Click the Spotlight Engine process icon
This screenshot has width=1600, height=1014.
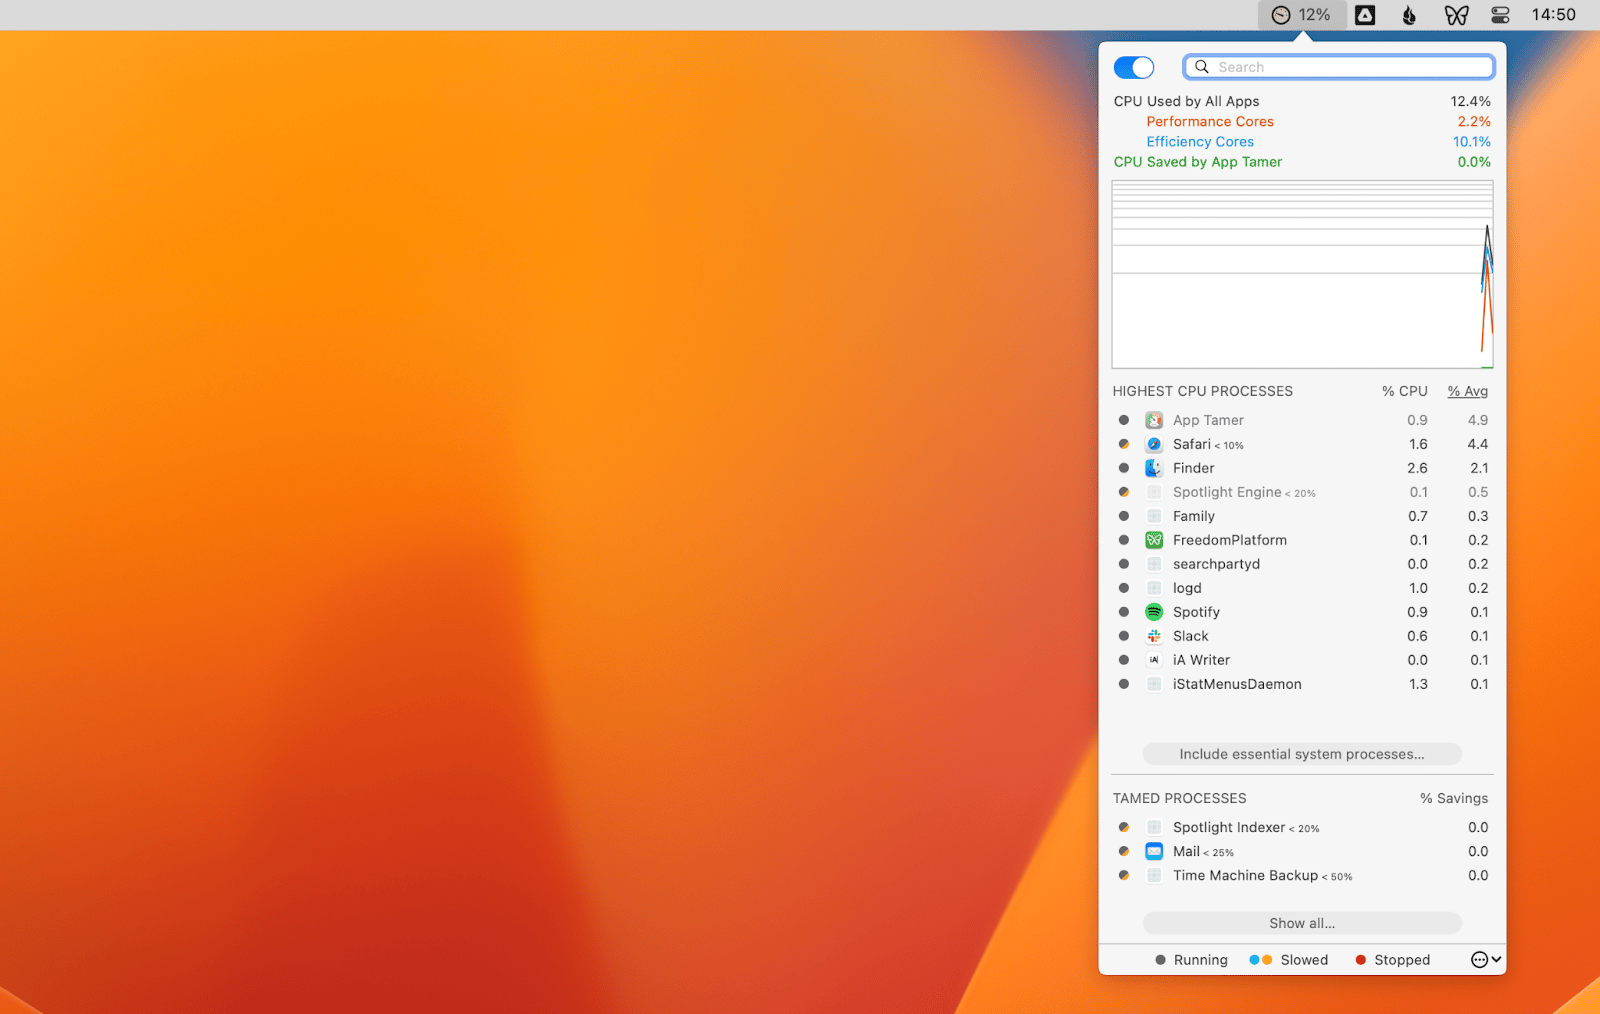click(x=1154, y=492)
